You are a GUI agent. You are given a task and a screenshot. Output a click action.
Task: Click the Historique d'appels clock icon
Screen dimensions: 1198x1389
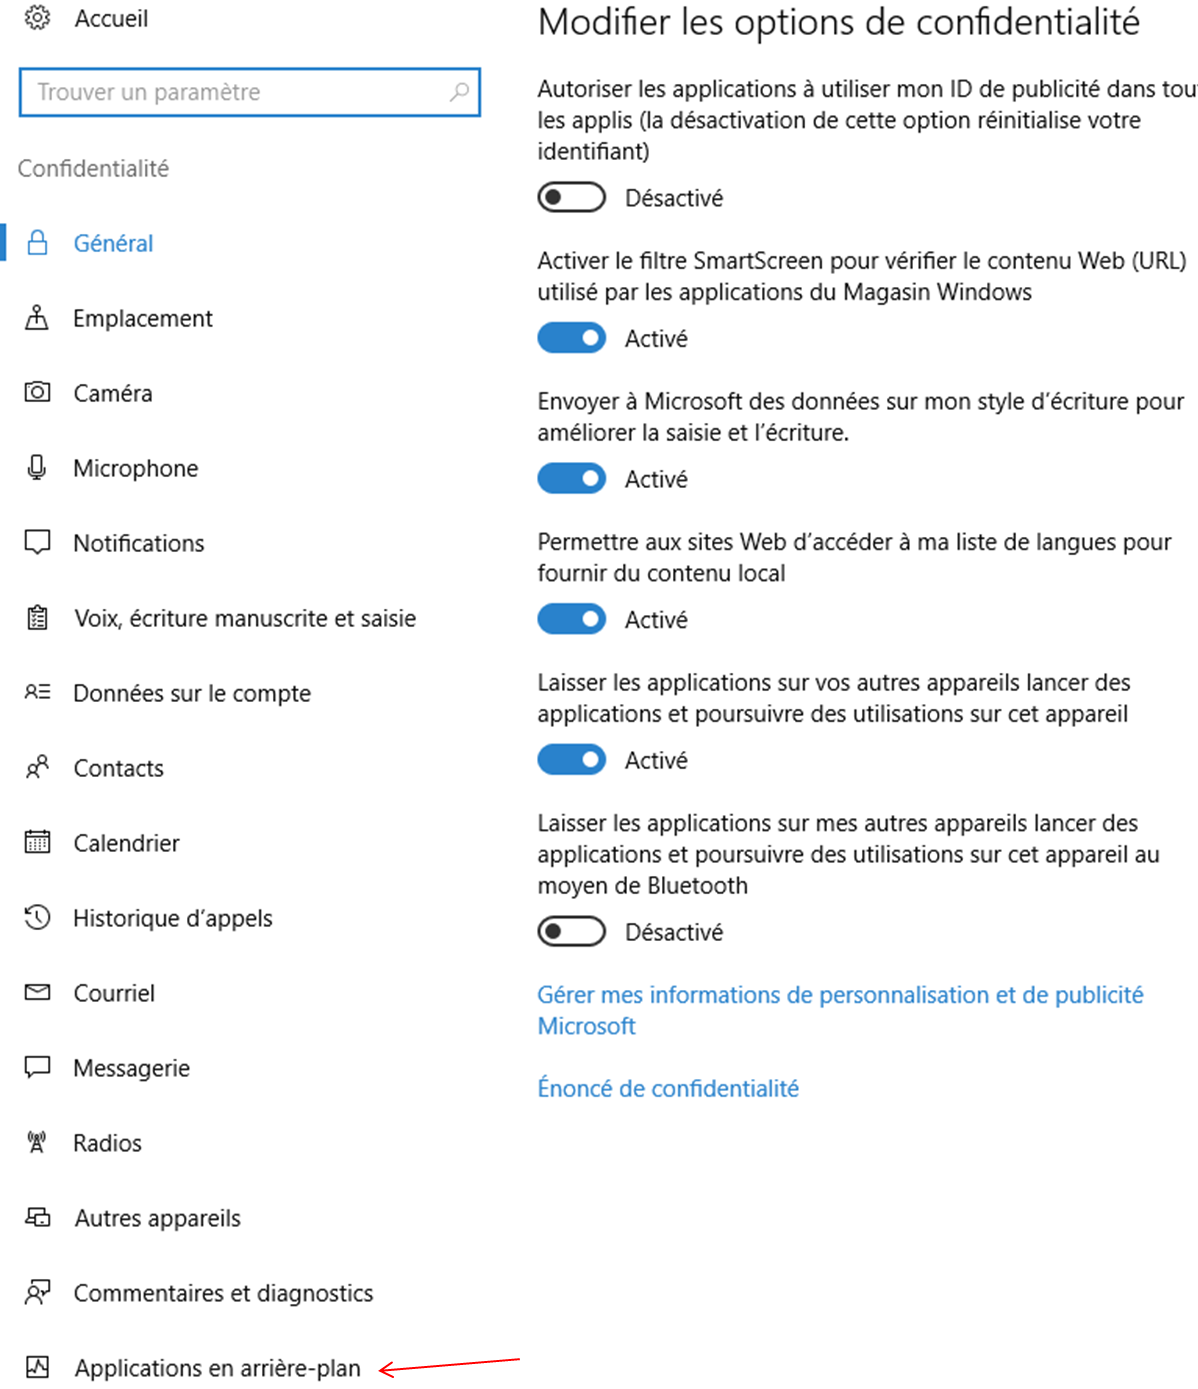coord(37,917)
